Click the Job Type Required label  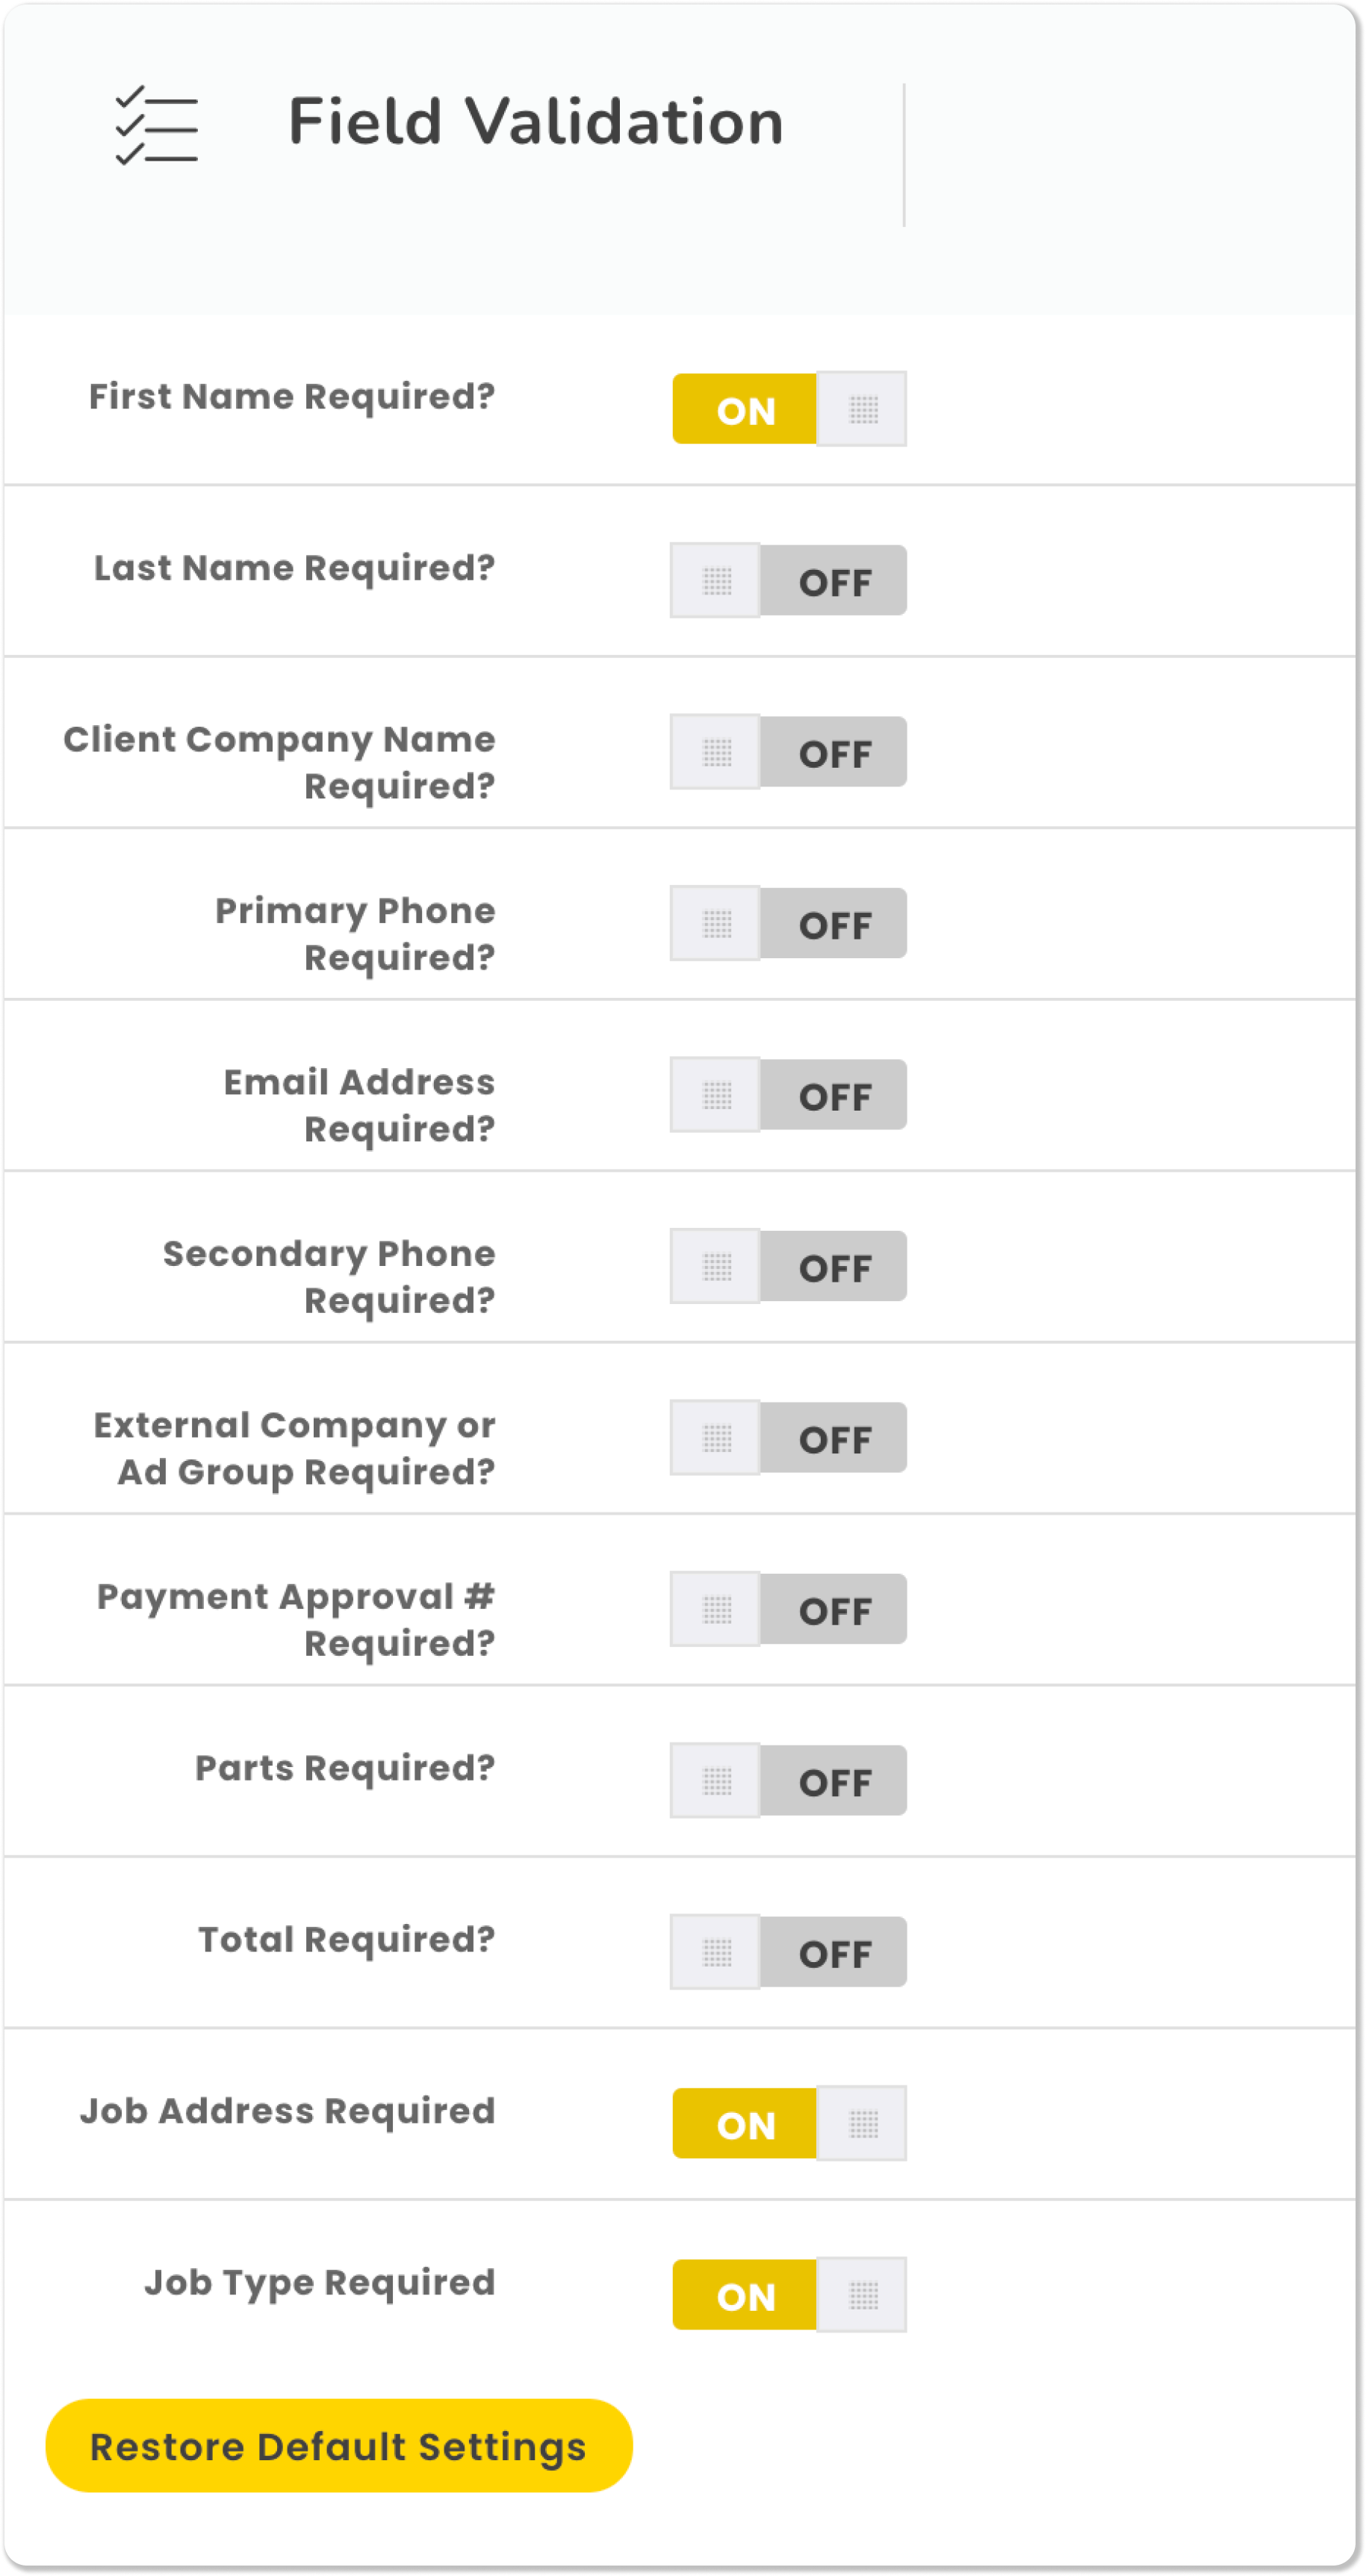[320, 2283]
